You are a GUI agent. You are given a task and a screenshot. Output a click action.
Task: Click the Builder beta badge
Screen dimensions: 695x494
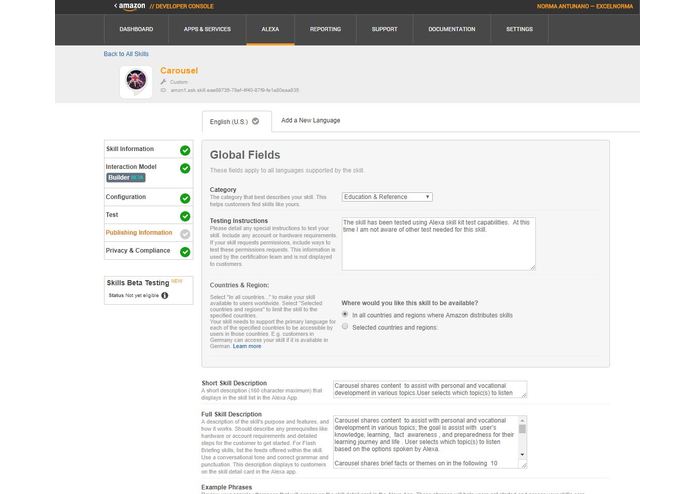126,178
